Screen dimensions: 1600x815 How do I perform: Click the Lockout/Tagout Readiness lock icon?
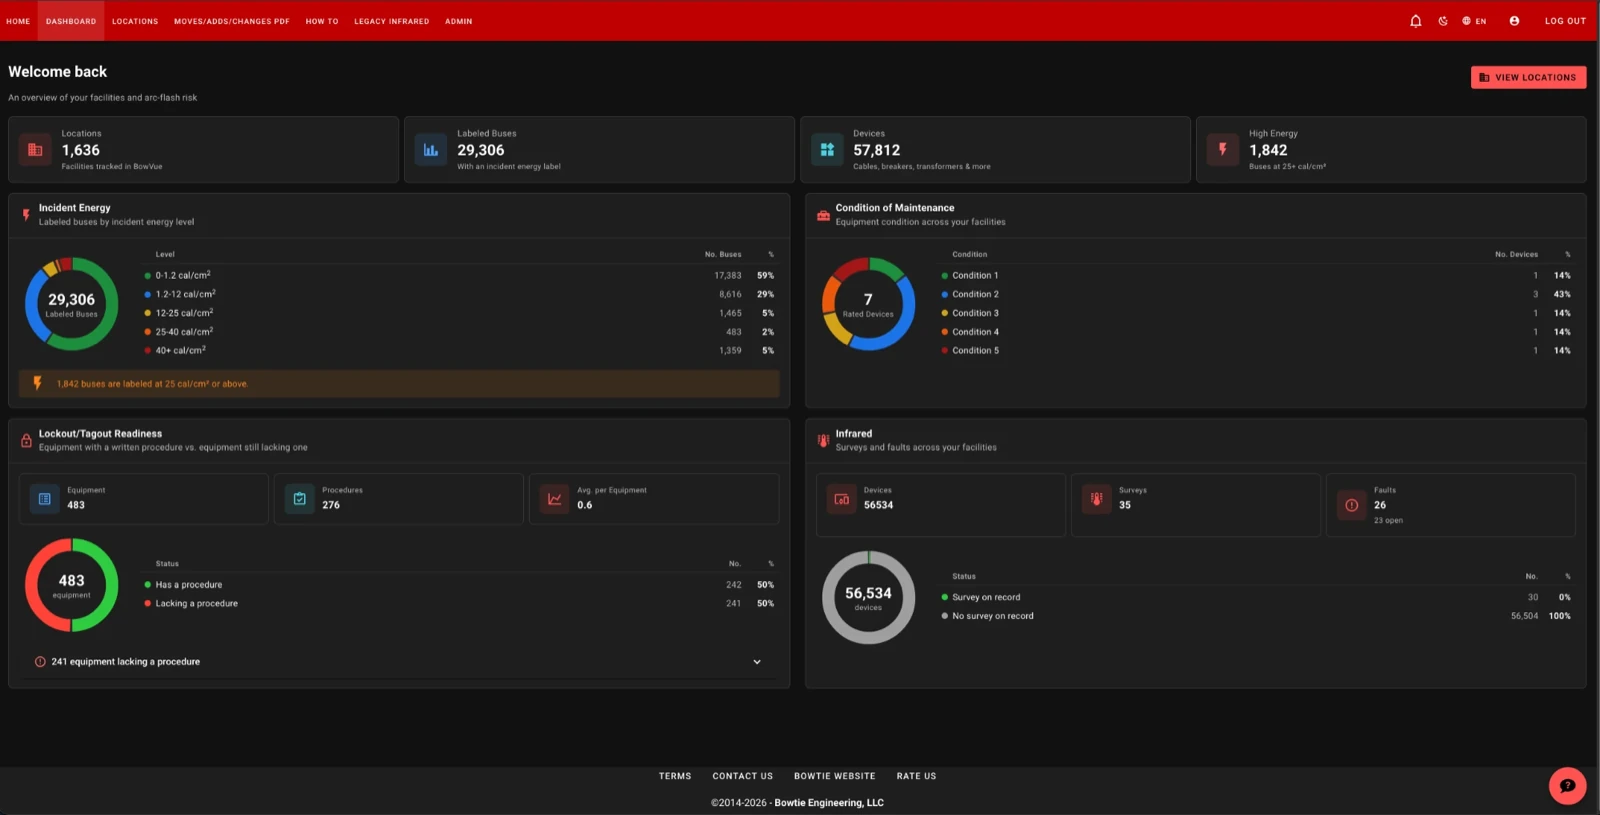pyautogui.click(x=26, y=440)
